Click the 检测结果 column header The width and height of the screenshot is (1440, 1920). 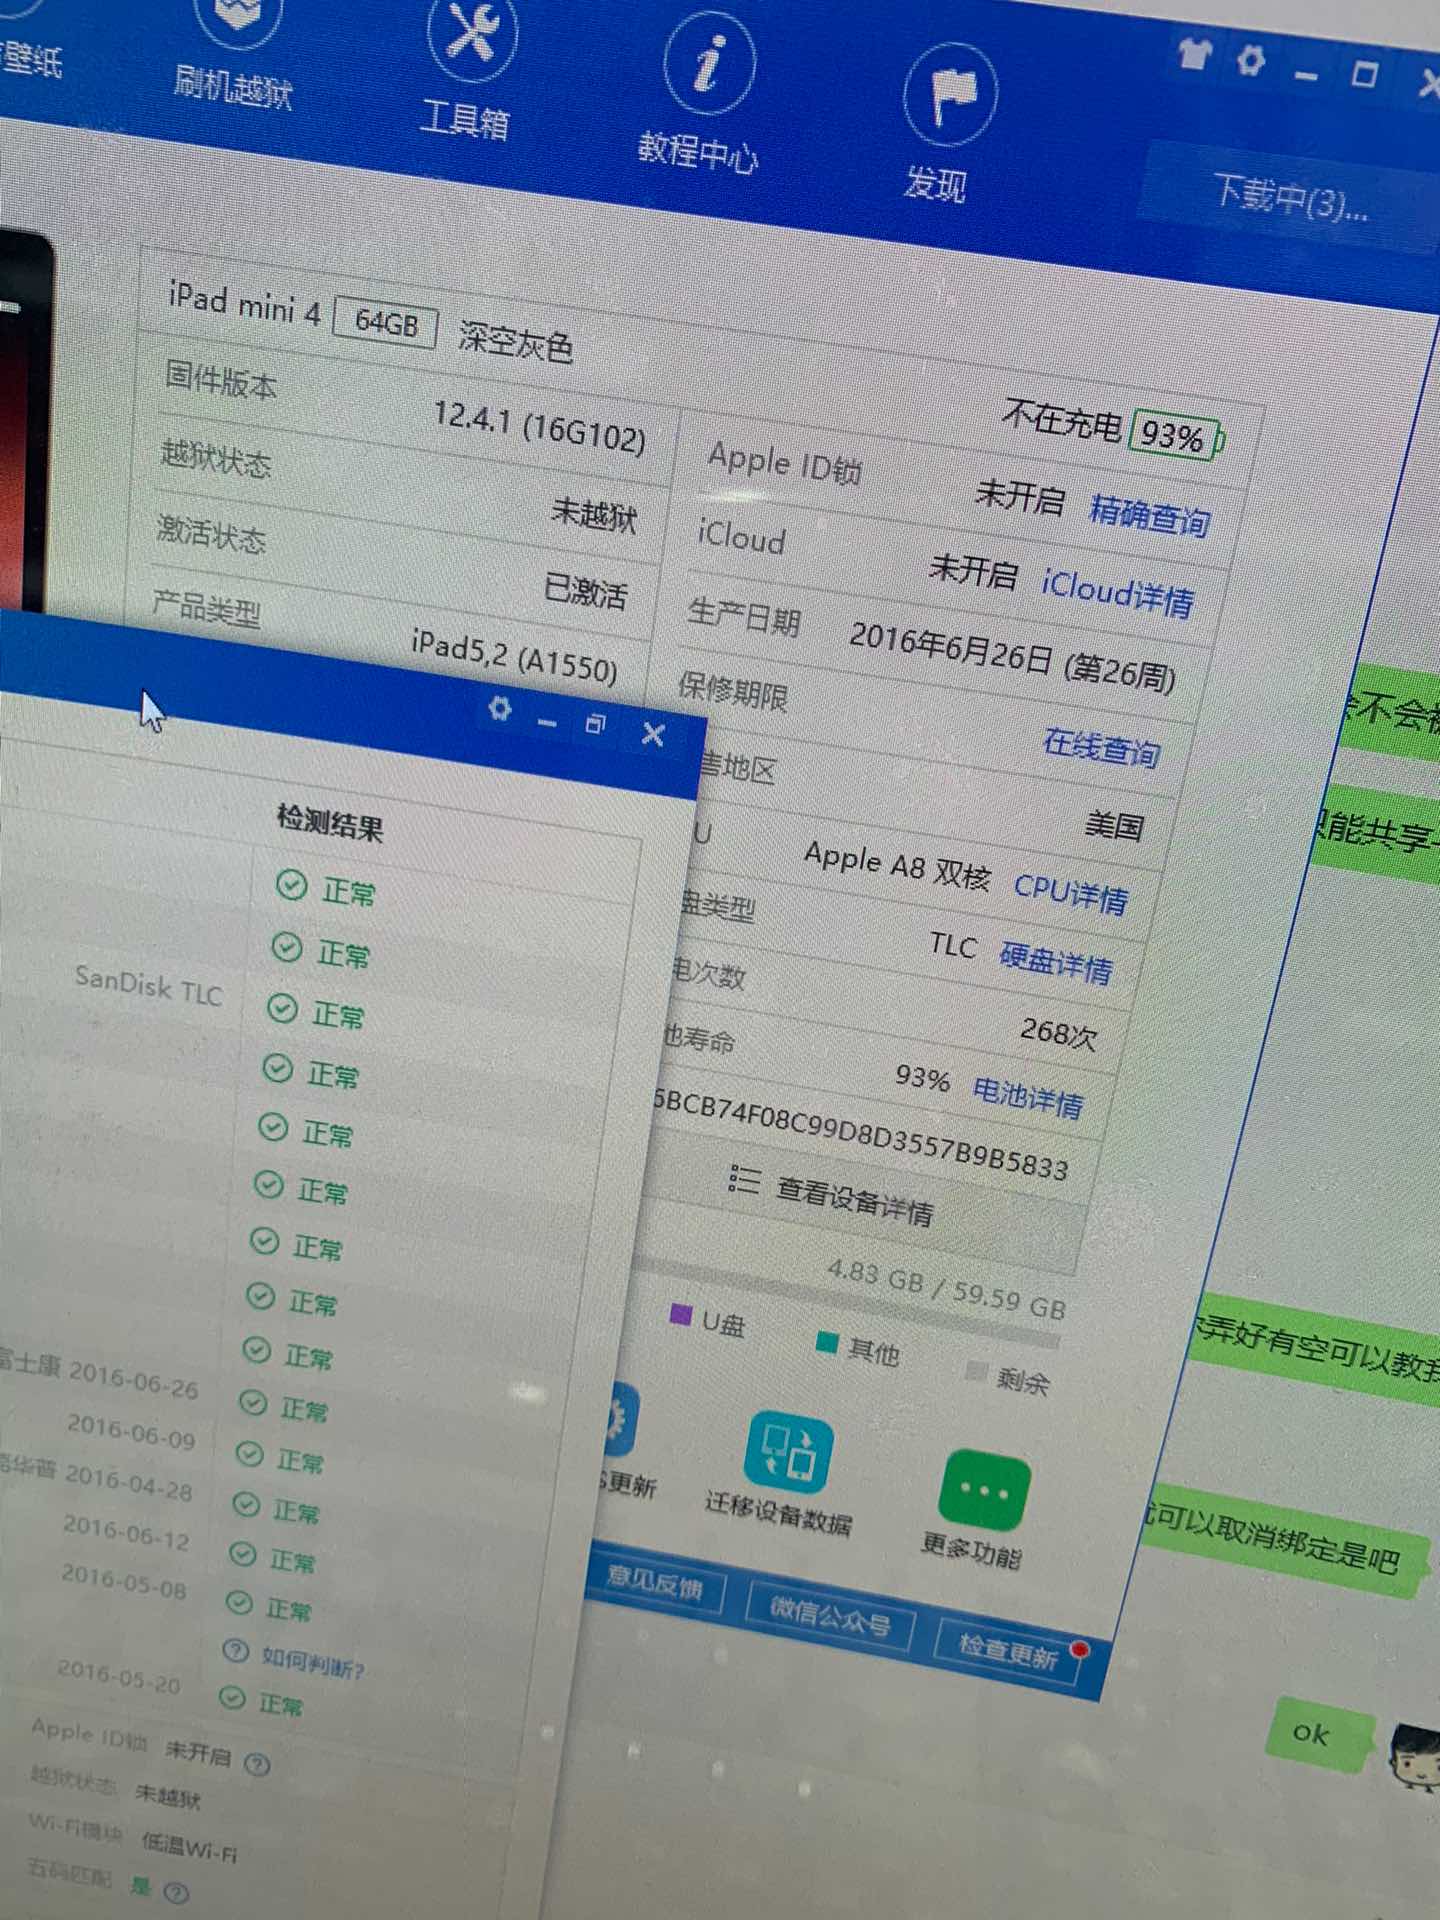330,822
